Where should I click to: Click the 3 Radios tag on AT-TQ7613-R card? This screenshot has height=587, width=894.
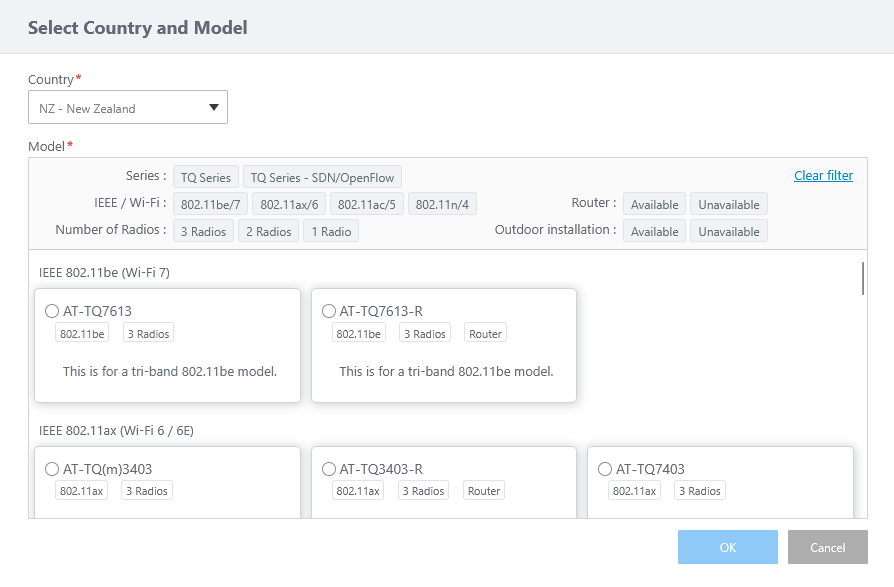click(425, 333)
